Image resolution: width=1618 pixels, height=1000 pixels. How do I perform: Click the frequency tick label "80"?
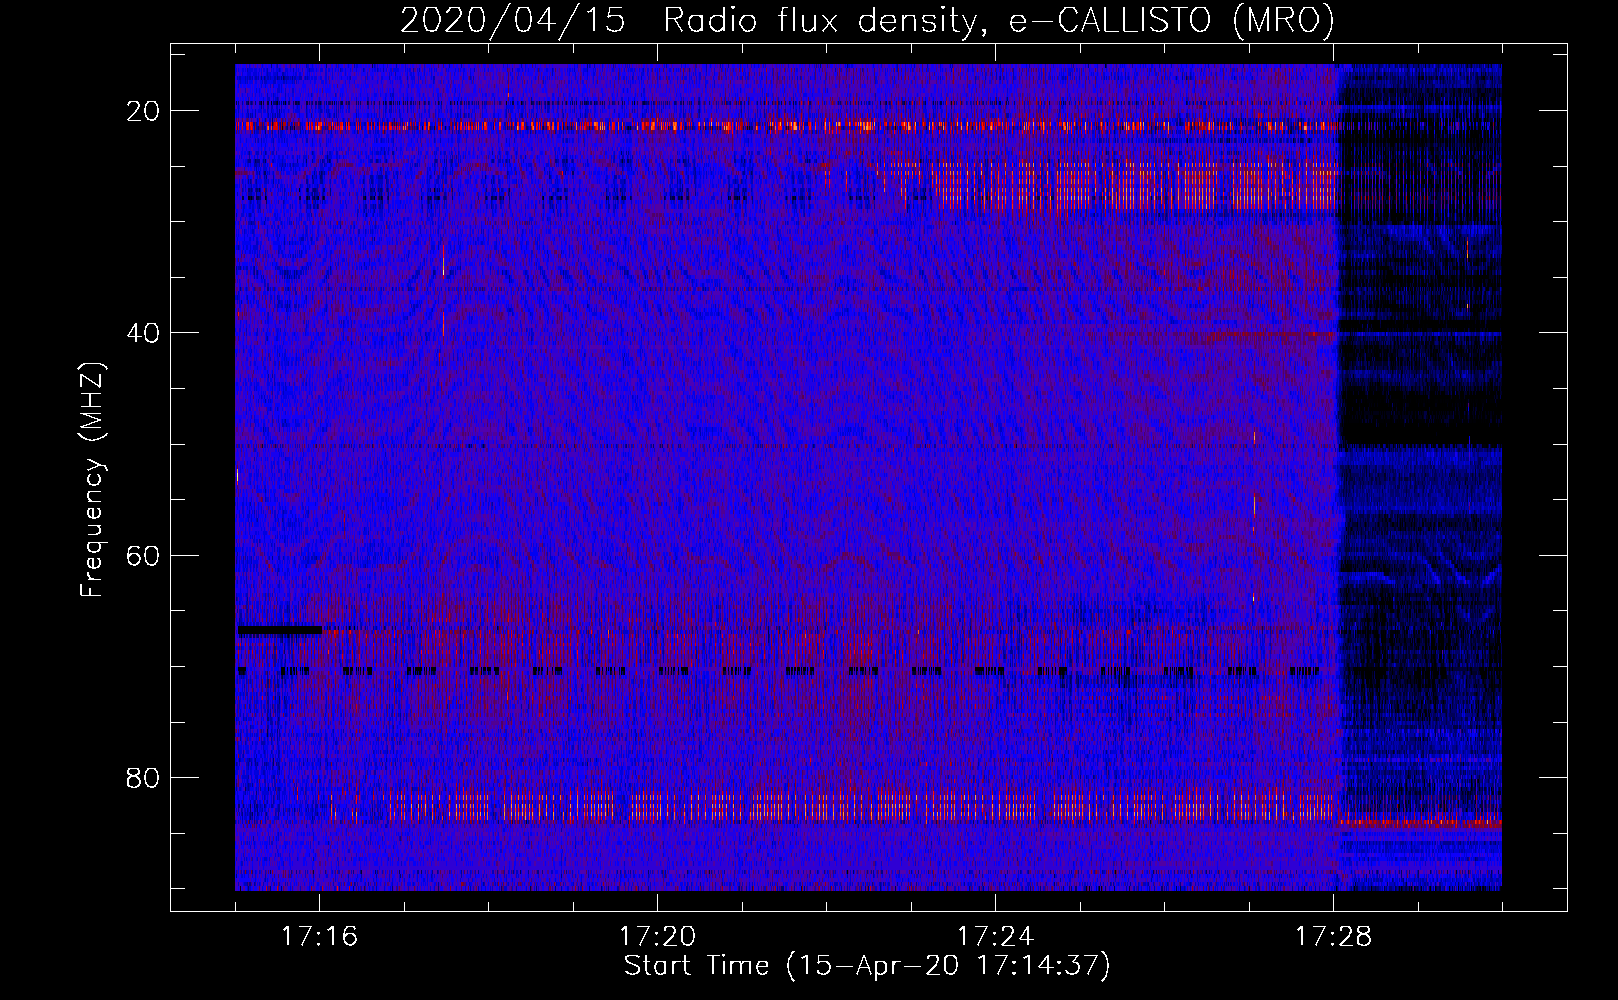coord(143,777)
